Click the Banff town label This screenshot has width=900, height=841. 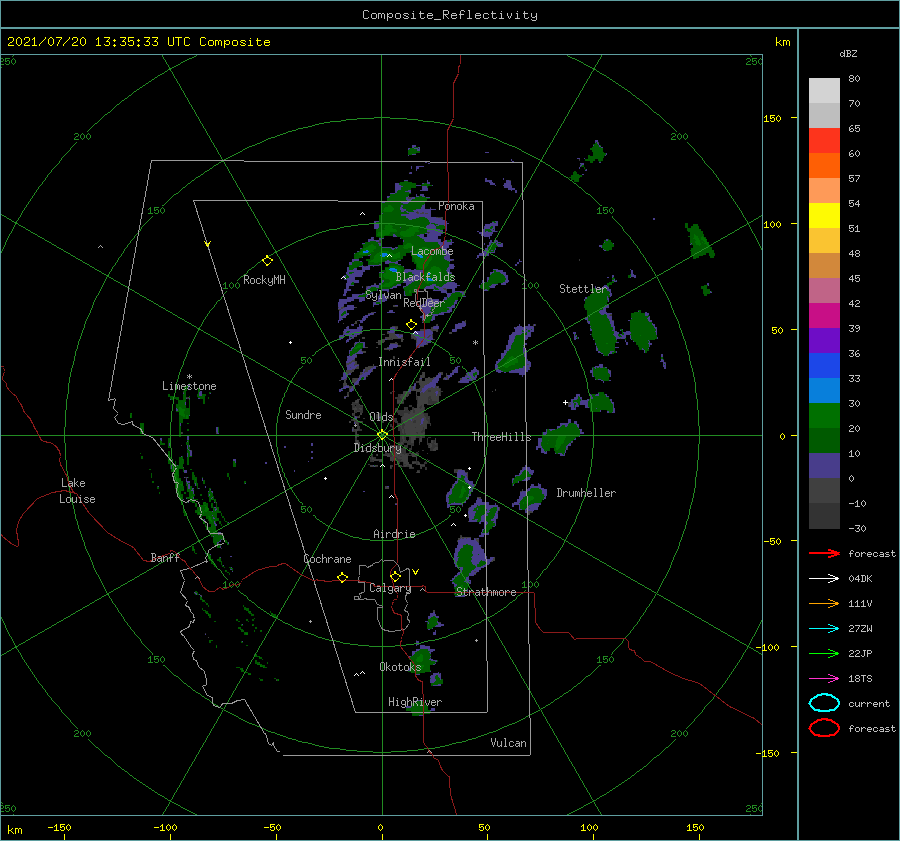tap(165, 557)
